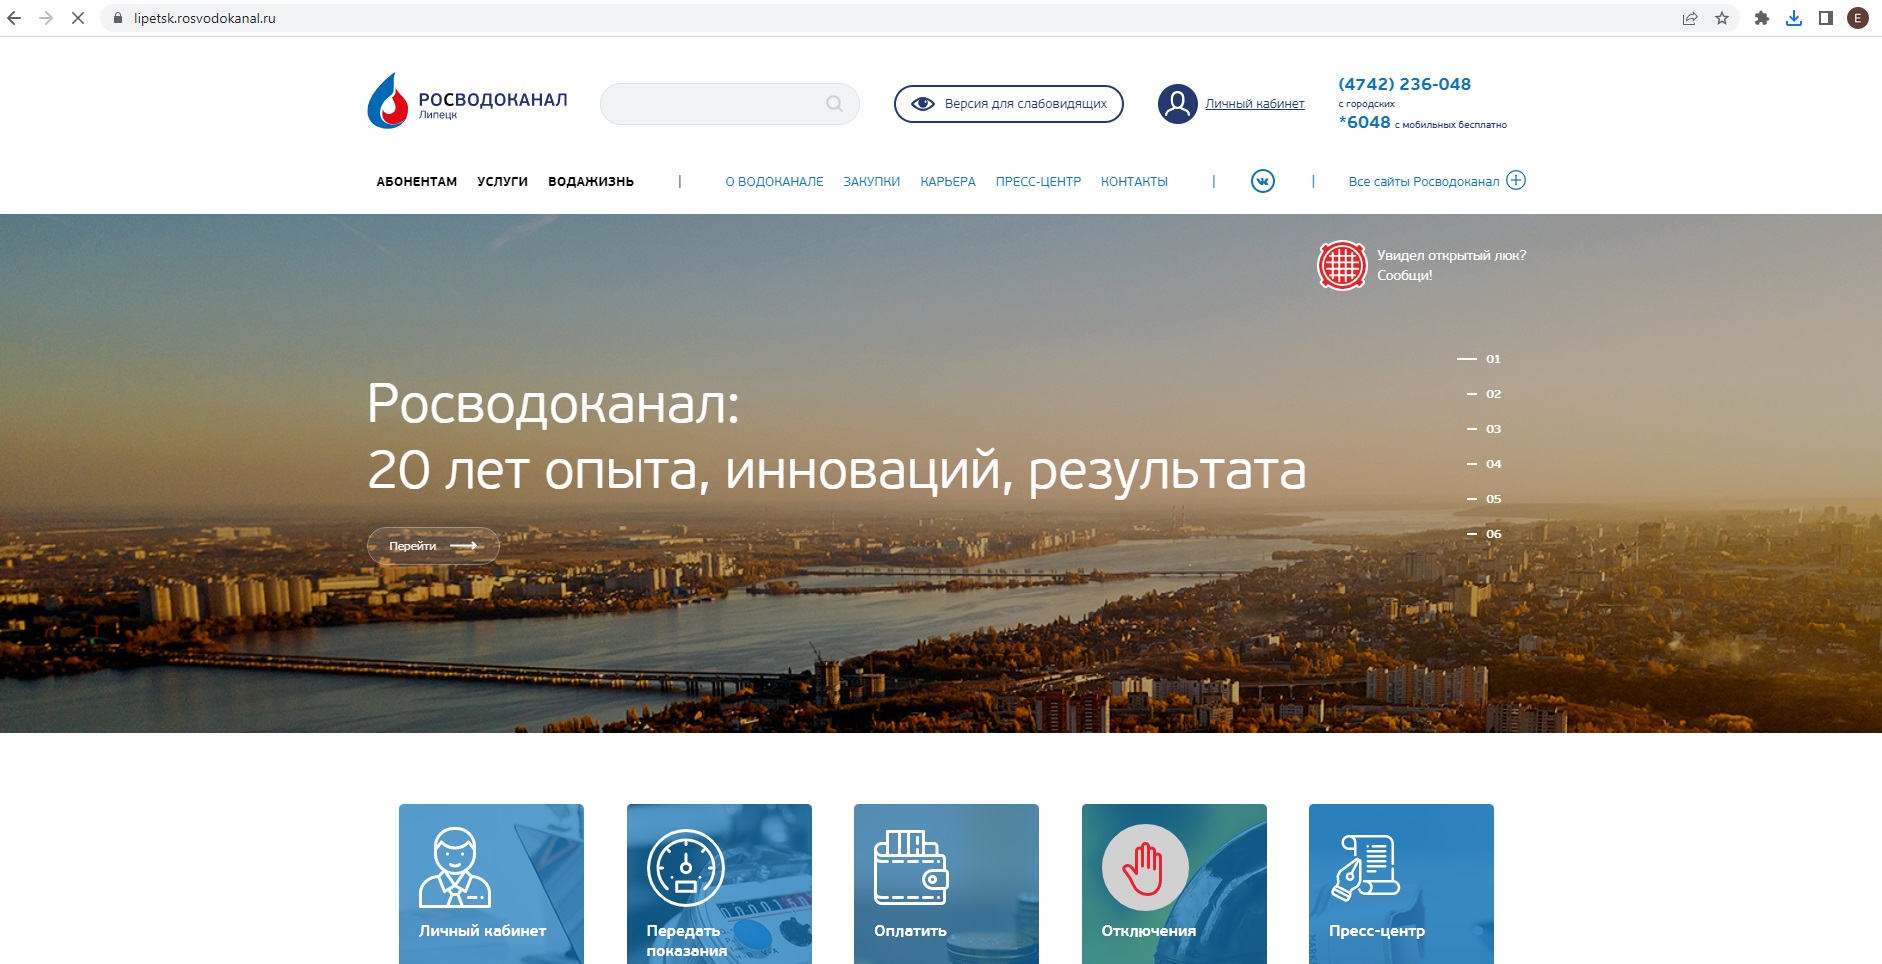Go to slide 02 in the banner
Viewport: 1882px width, 964px height.
pos(1485,394)
